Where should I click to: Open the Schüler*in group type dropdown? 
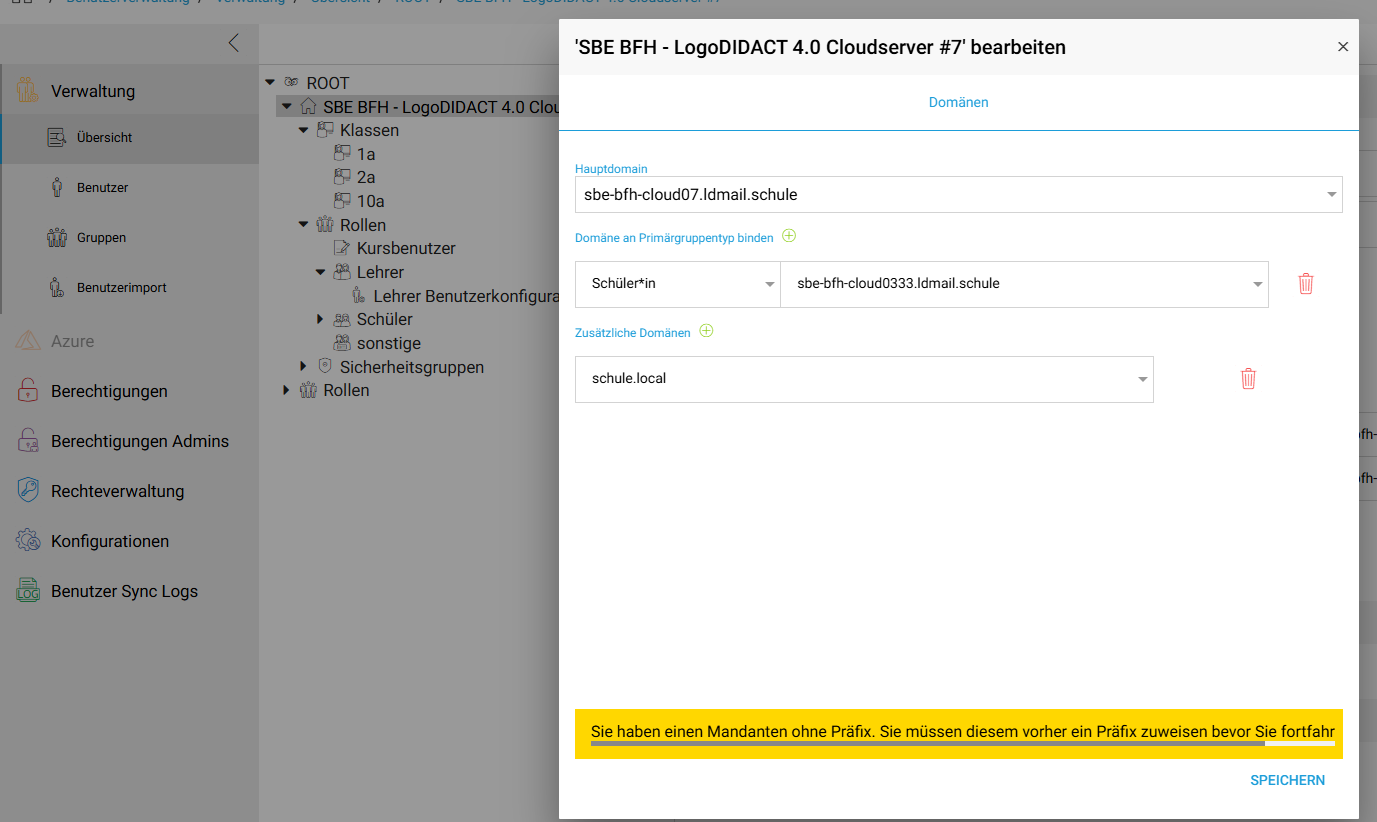[x=677, y=284]
